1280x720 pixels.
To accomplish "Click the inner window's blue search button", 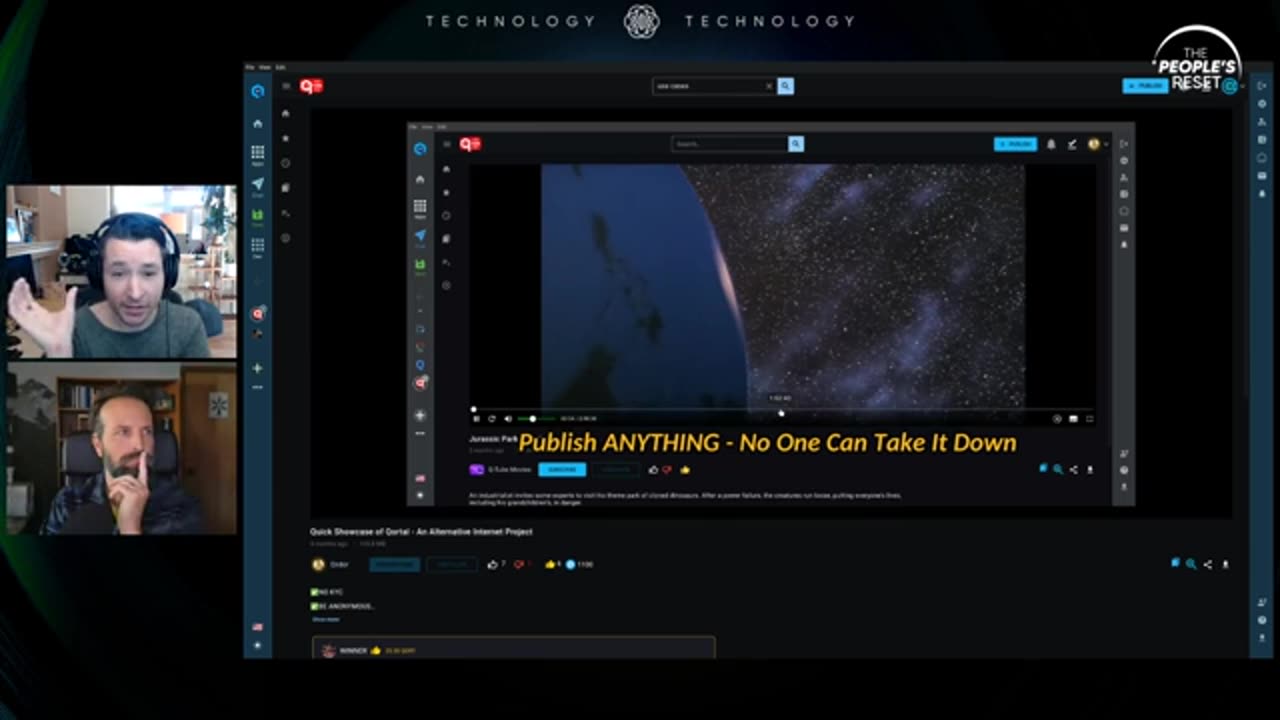I will coord(796,144).
